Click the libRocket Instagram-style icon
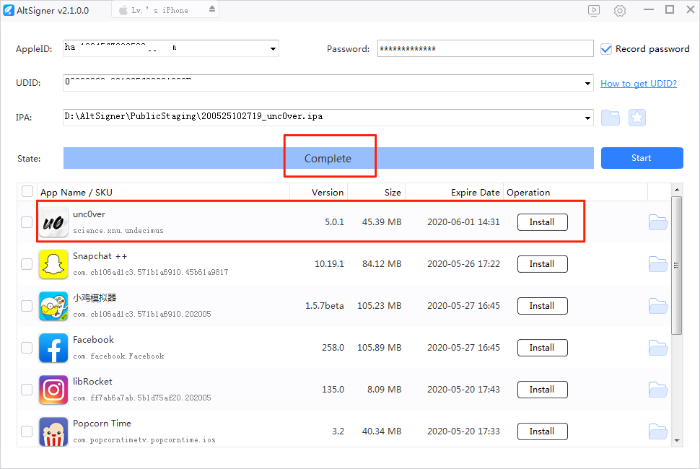Viewport: 700px width, 469px height. click(x=53, y=390)
